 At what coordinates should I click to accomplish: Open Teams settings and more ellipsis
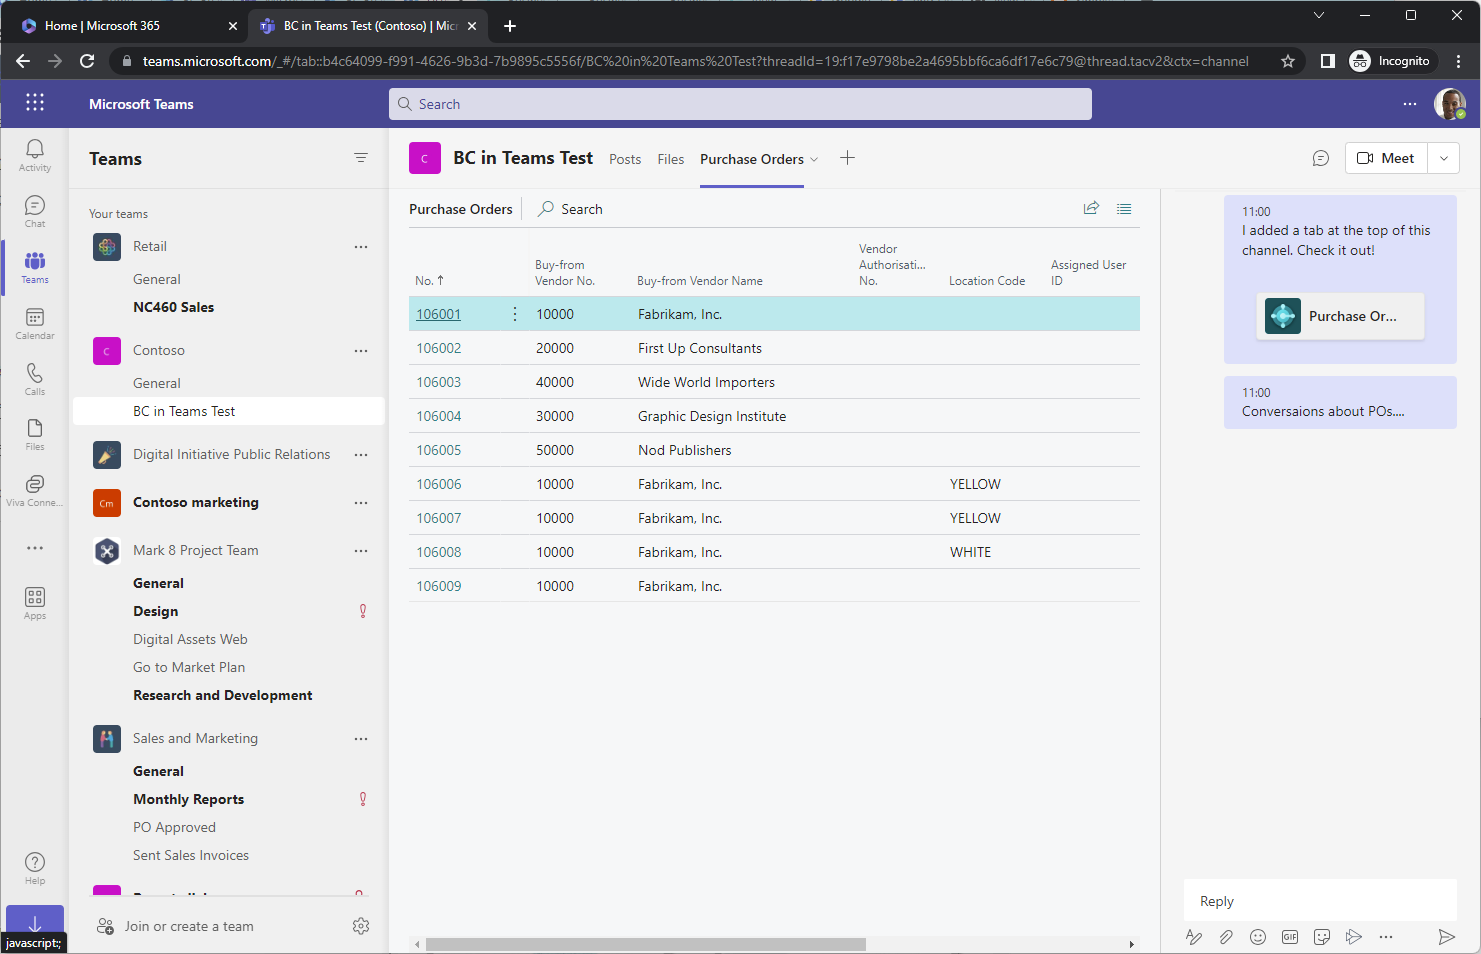pos(1410,104)
